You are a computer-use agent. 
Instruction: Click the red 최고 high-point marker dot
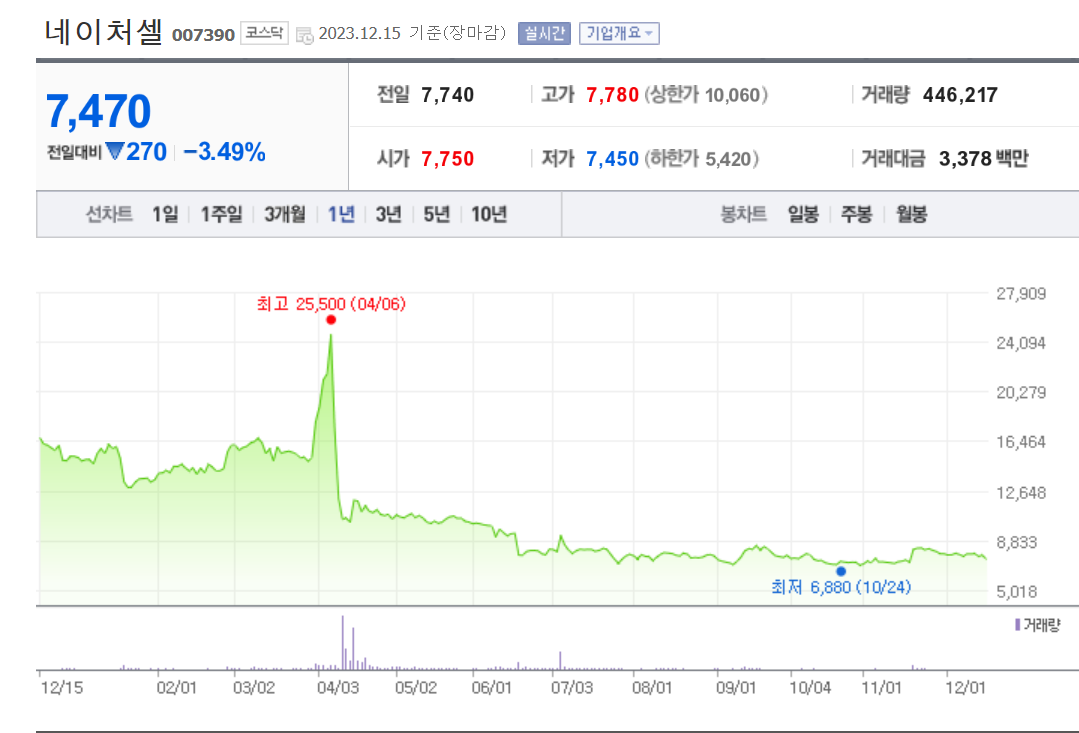[331, 319]
